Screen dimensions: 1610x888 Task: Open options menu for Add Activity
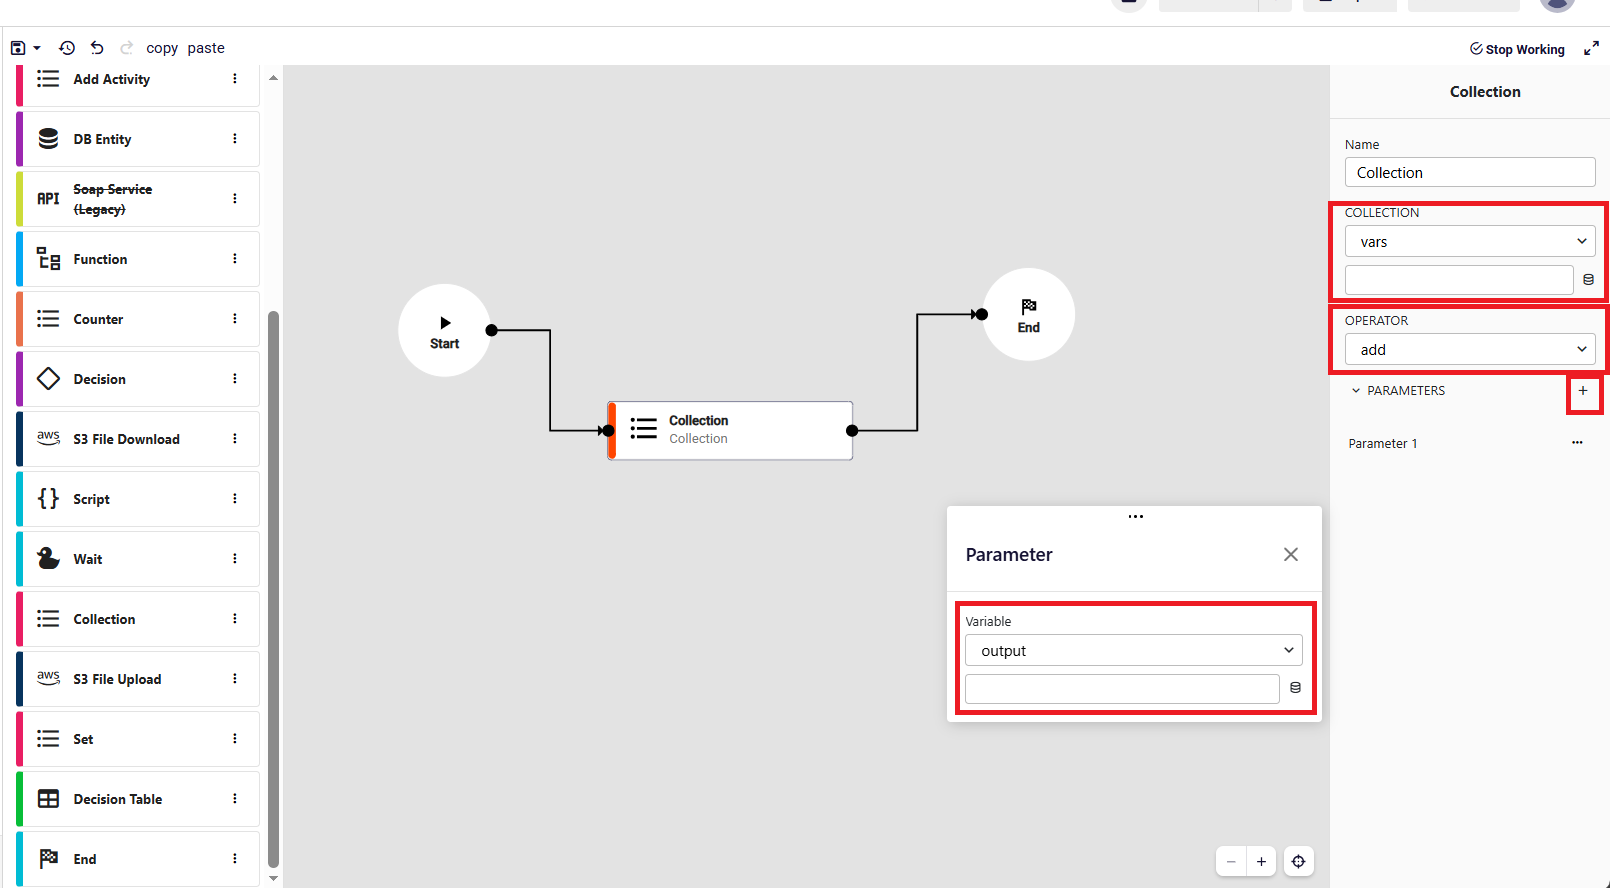[235, 78]
